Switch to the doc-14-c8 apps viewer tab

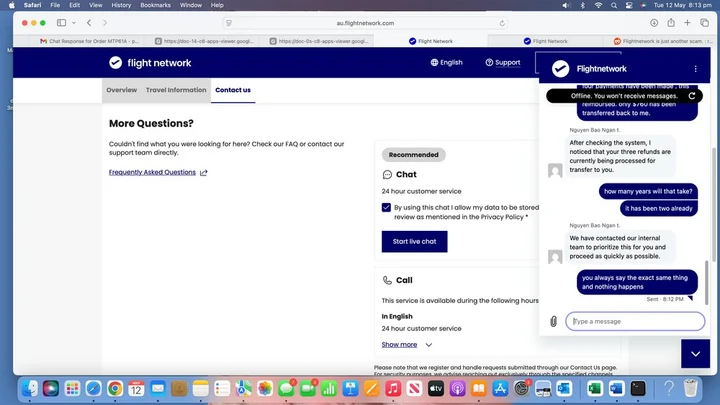(204, 41)
